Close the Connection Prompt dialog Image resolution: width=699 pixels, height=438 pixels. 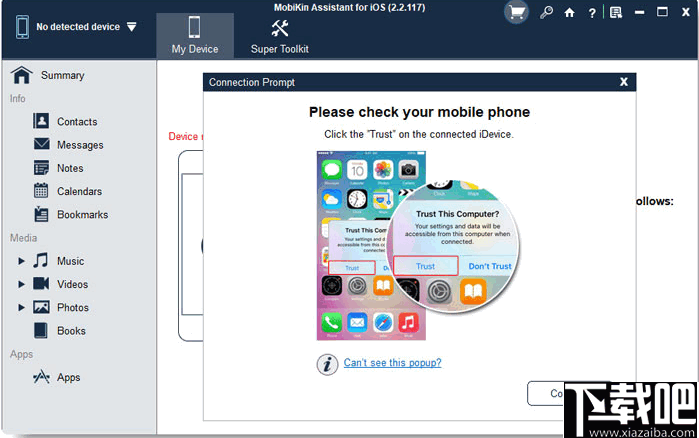tap(624, 82)
